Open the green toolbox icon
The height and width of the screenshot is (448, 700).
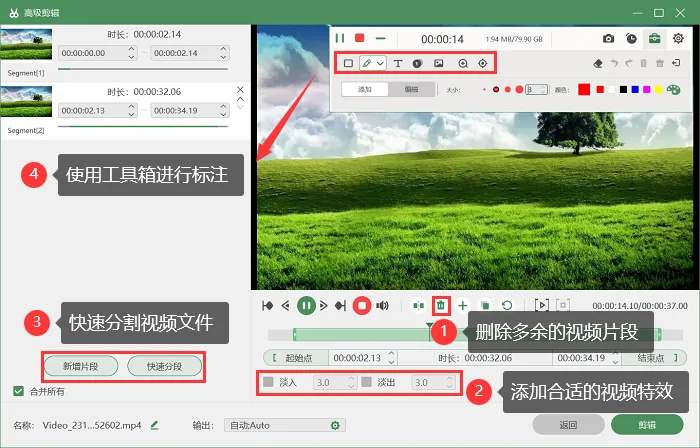tap(654, 38)
